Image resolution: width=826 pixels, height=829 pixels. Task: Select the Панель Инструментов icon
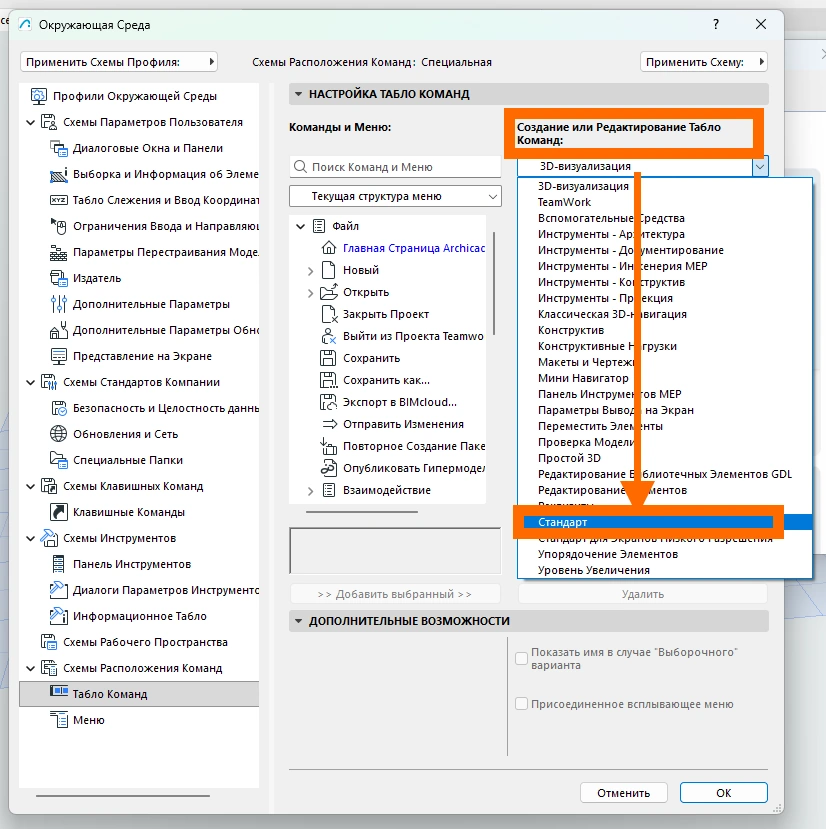(x=58, y=564)
